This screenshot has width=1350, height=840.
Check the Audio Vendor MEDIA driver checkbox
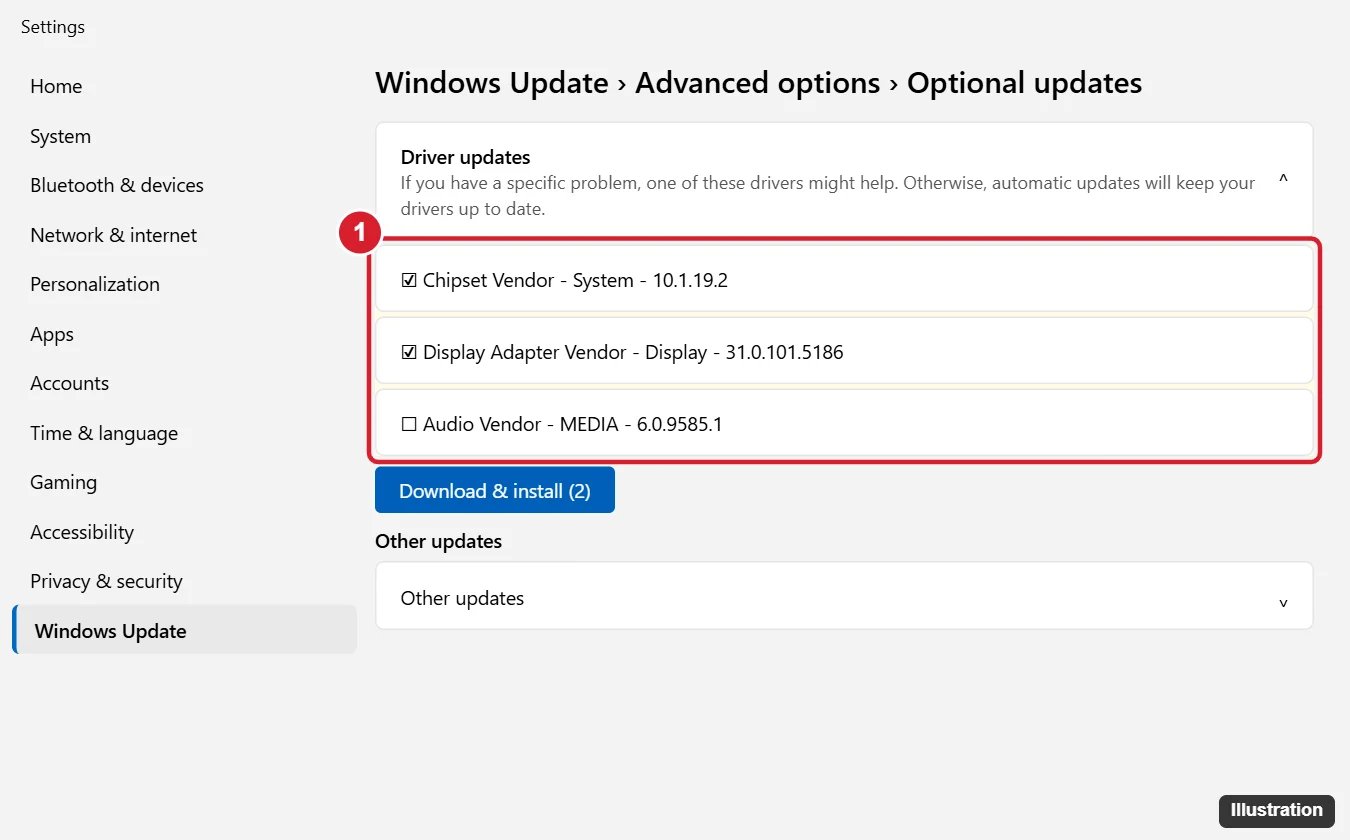pos(409,425)
